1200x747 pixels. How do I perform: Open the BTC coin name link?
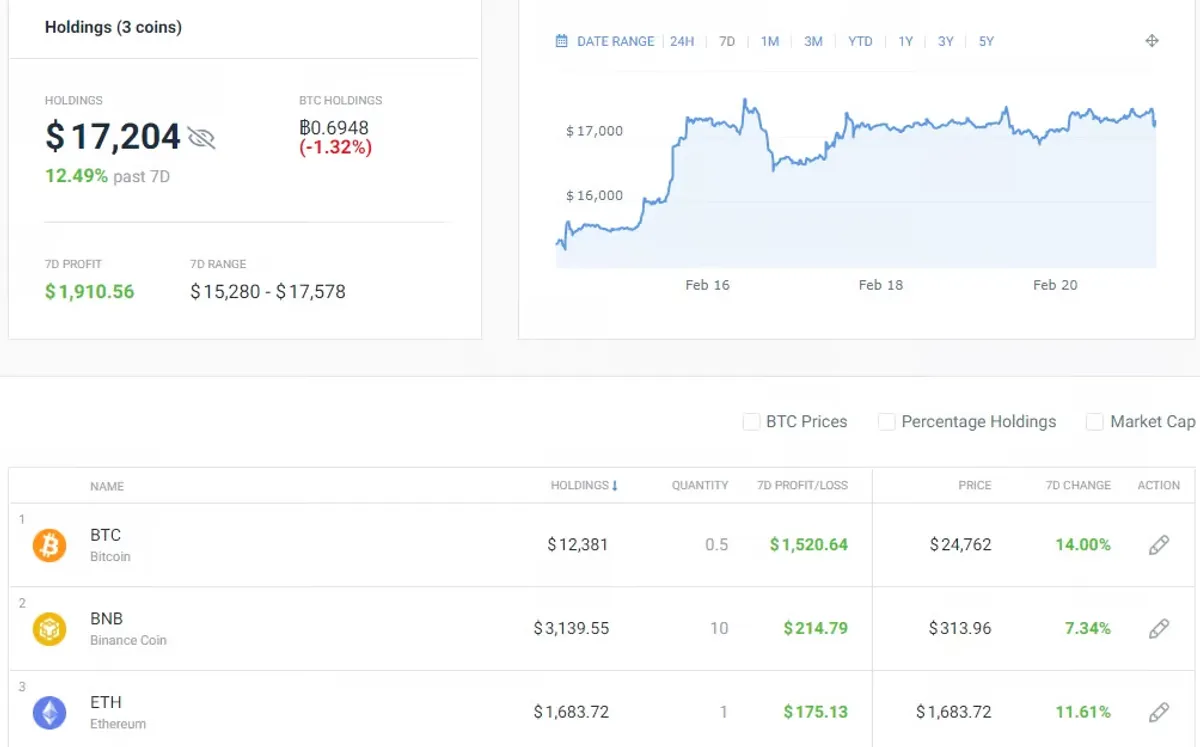pos(105,535)
